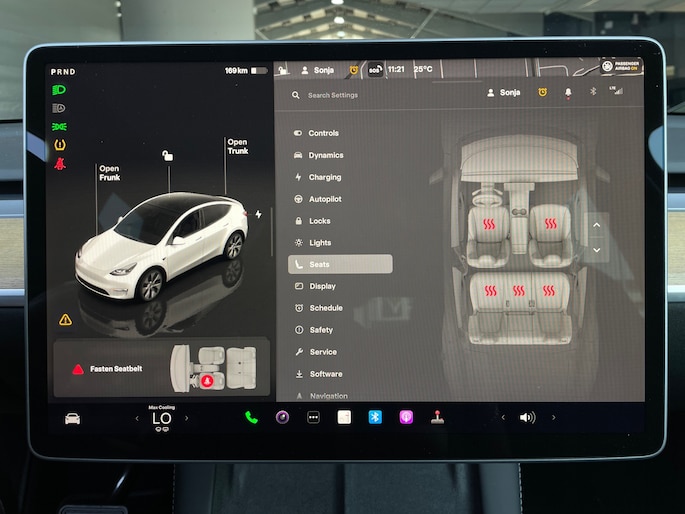Viewport: 685px width, 514px height.
Task: Open Lights settings menu
Action: point(313,242)
